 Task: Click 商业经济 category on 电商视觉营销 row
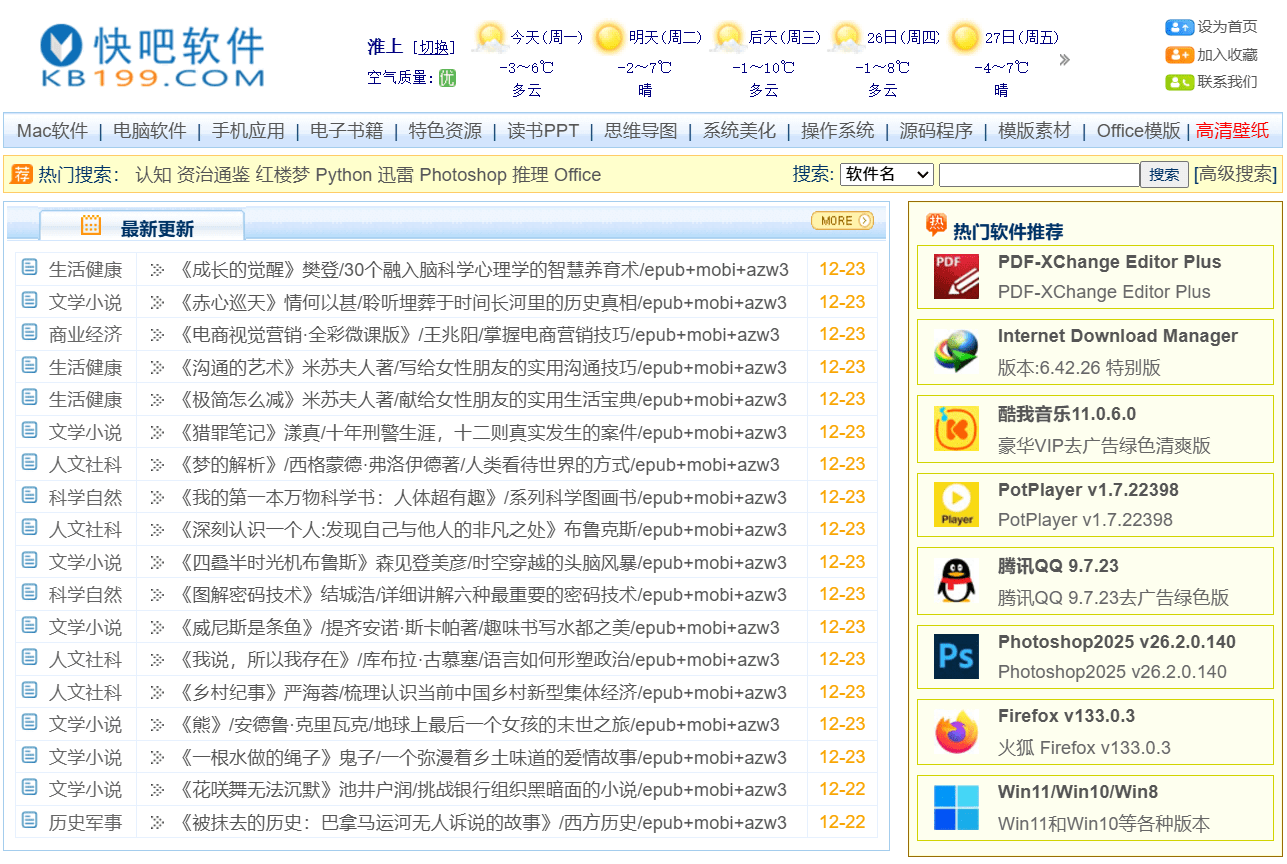point(85,334)
